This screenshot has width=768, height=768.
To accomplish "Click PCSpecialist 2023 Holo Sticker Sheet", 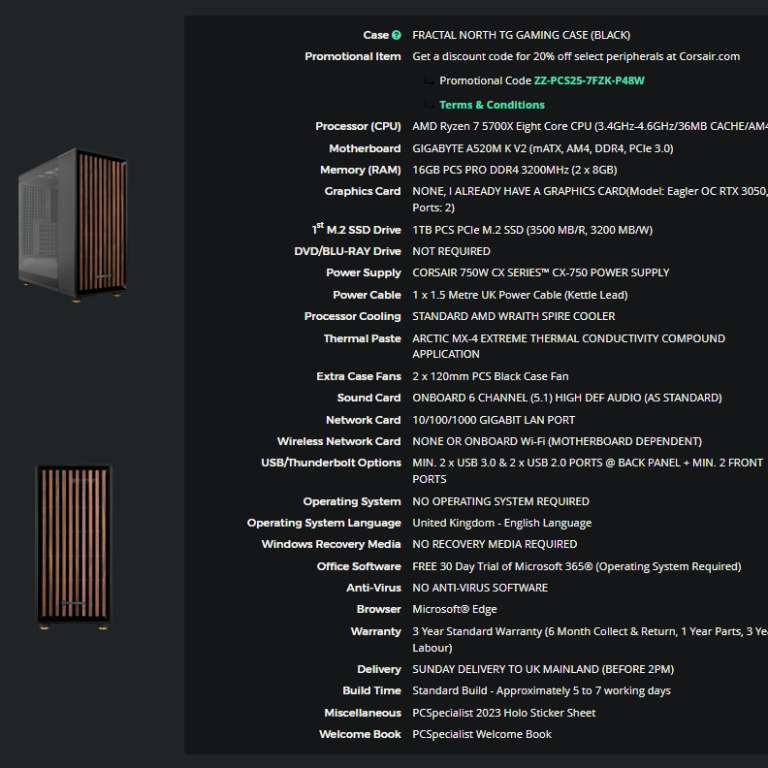I will point(504,713).
